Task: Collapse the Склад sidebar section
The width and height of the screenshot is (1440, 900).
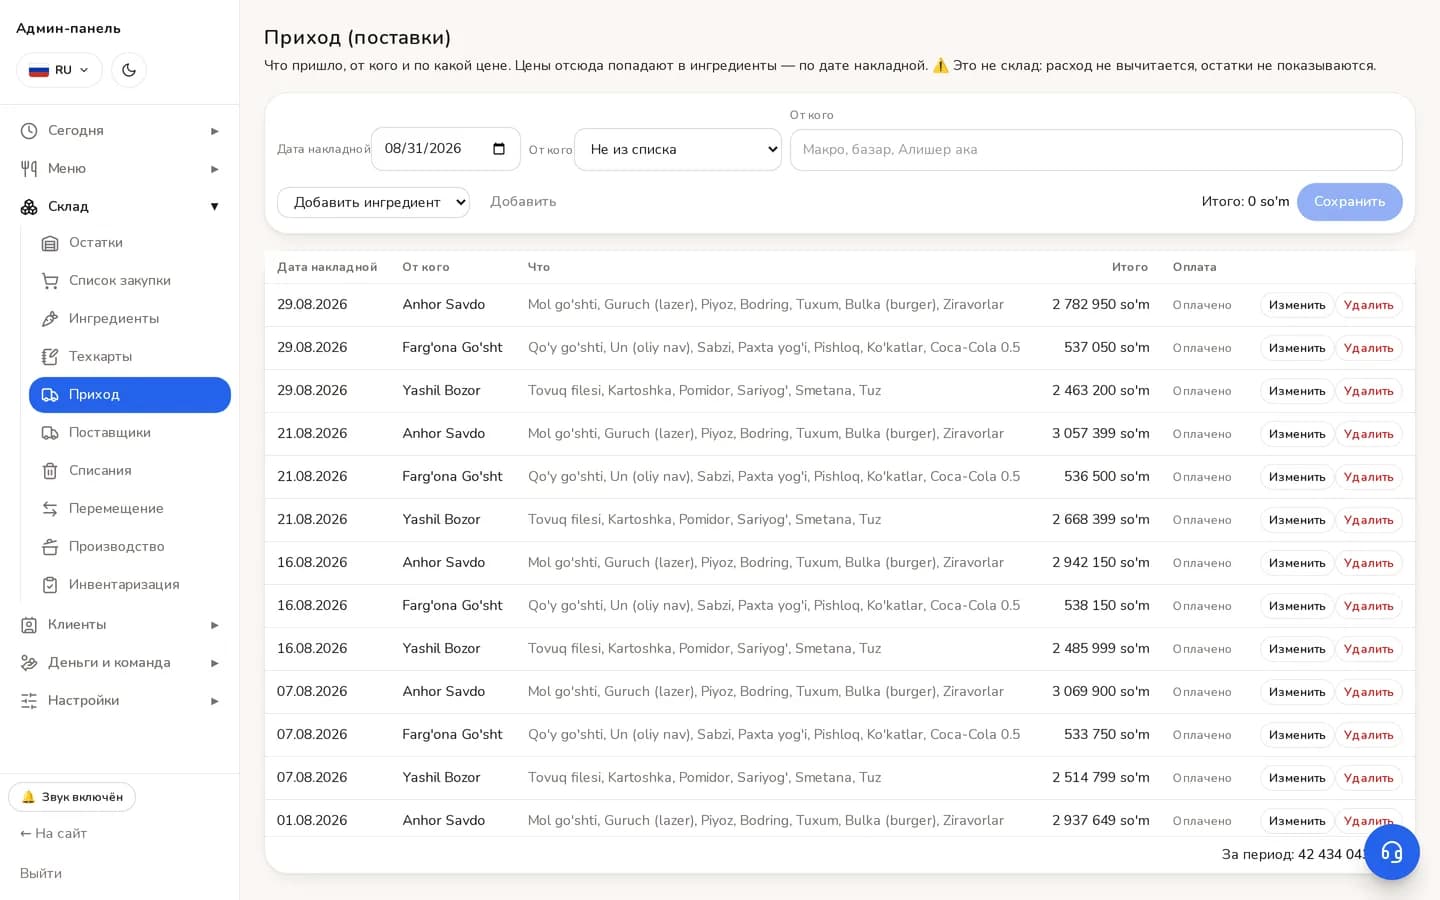Action: (x=120, y=207)
